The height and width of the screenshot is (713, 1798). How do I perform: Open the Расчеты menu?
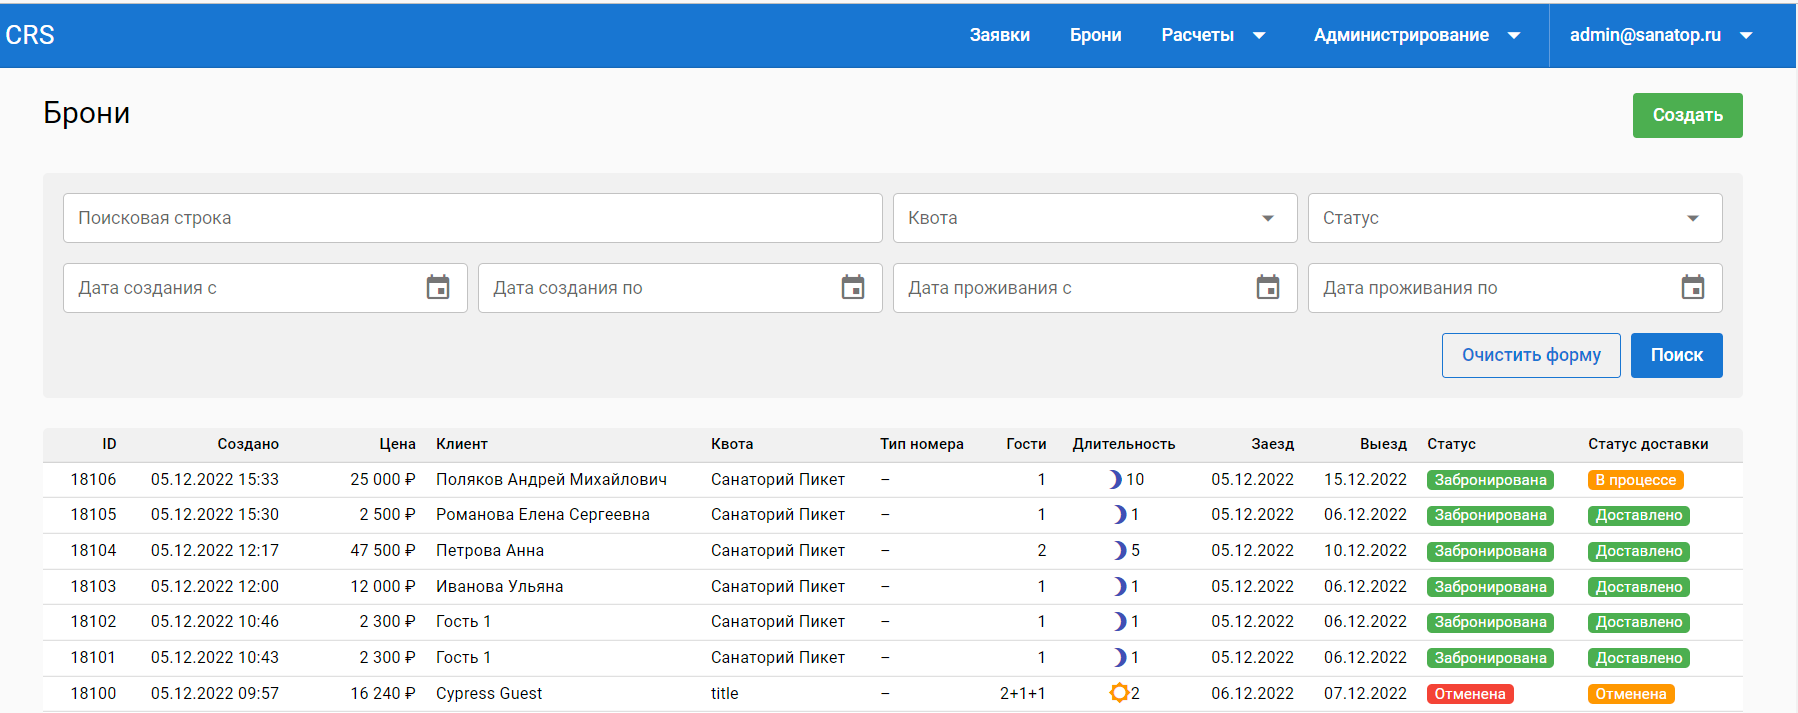coord(1212,35)
